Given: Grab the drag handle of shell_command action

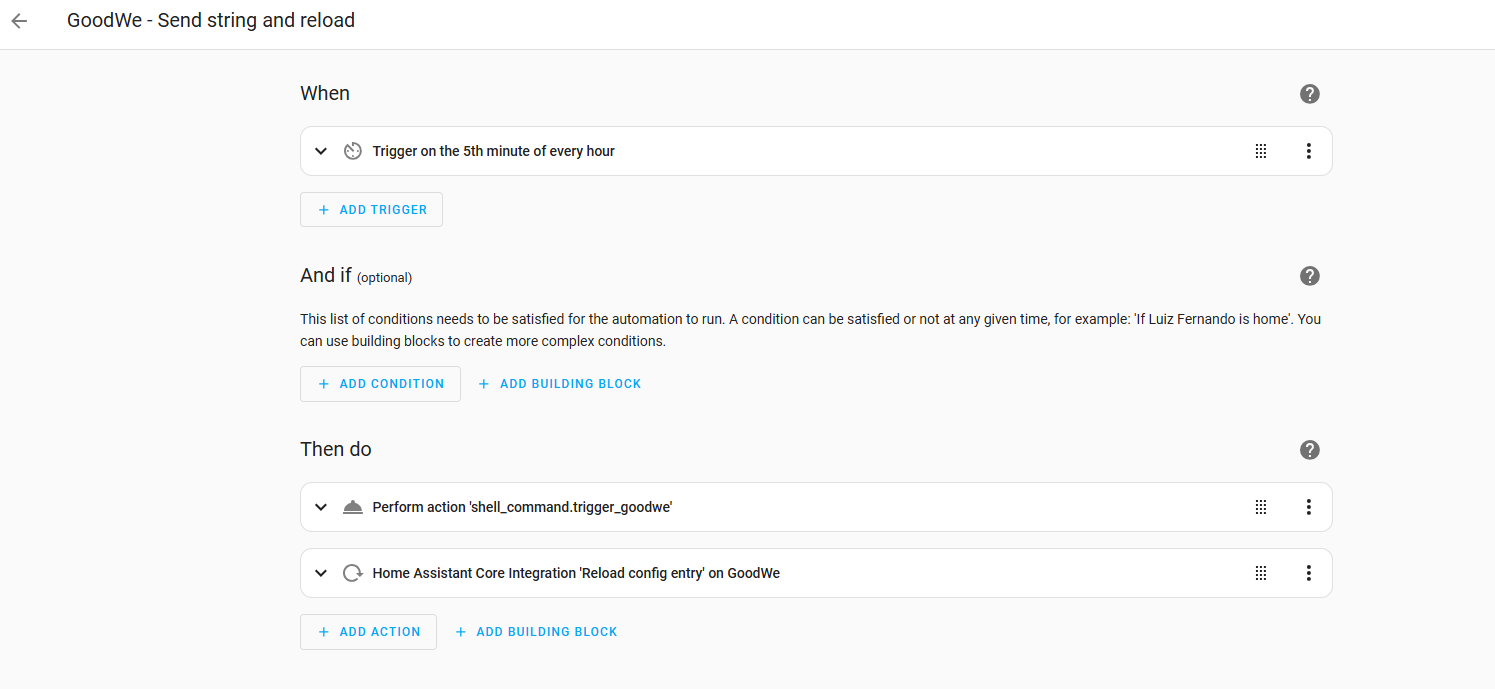Looking at the screenshot, I should [1261, 507].
